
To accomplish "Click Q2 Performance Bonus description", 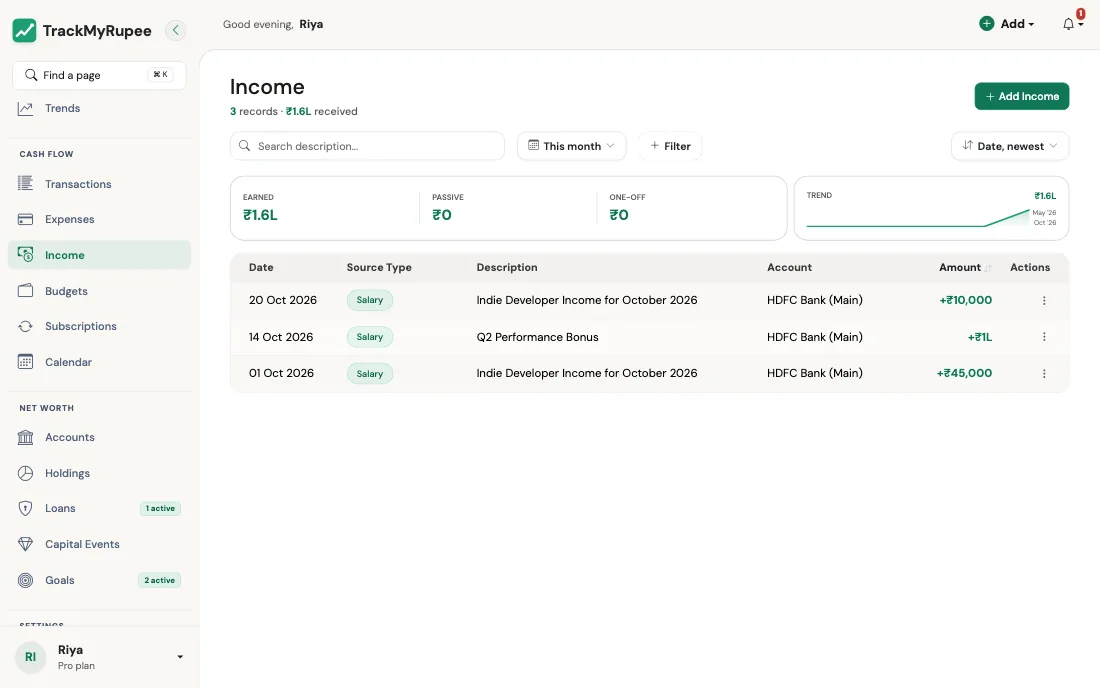I will pos(537,337).
